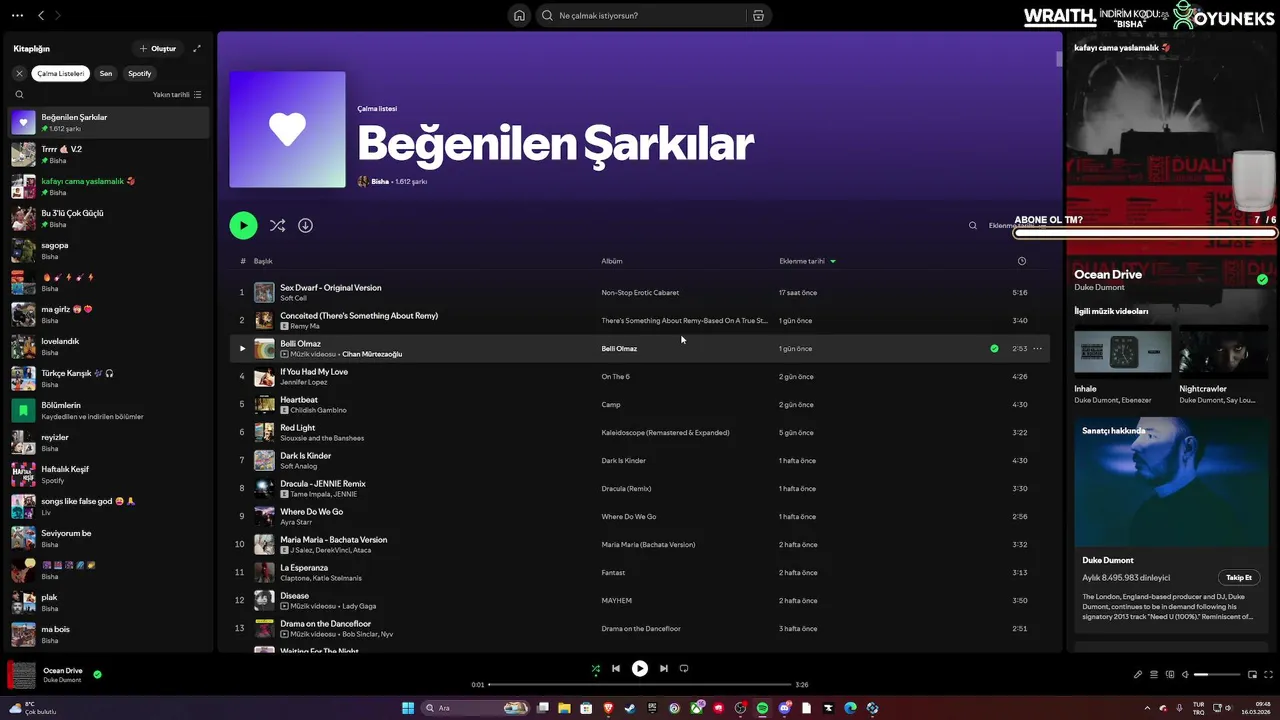1280x720 pixels.
Task: Select the Spotify filter chip
Action: (x=140, y=73)
